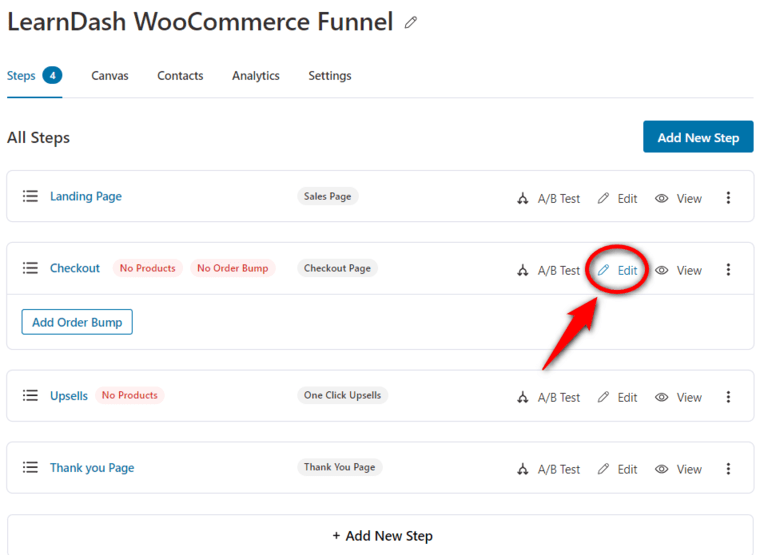Edit the Checkout step
The image size is (760, 555).
click(617, 270)
